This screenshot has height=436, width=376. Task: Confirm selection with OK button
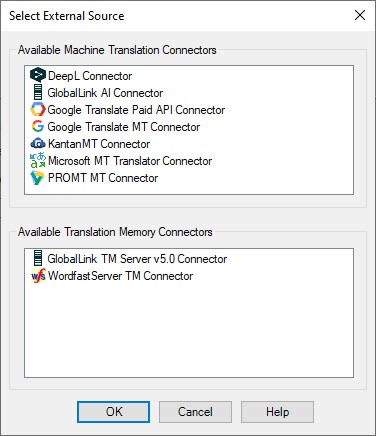tap(113, 412)
